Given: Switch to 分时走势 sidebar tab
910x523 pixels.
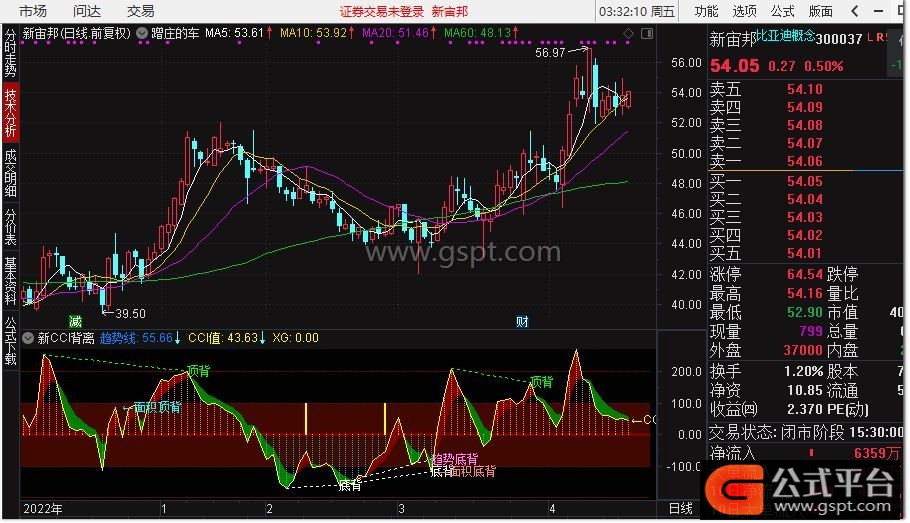Looking at the screenshot, I should click(10, 53).
